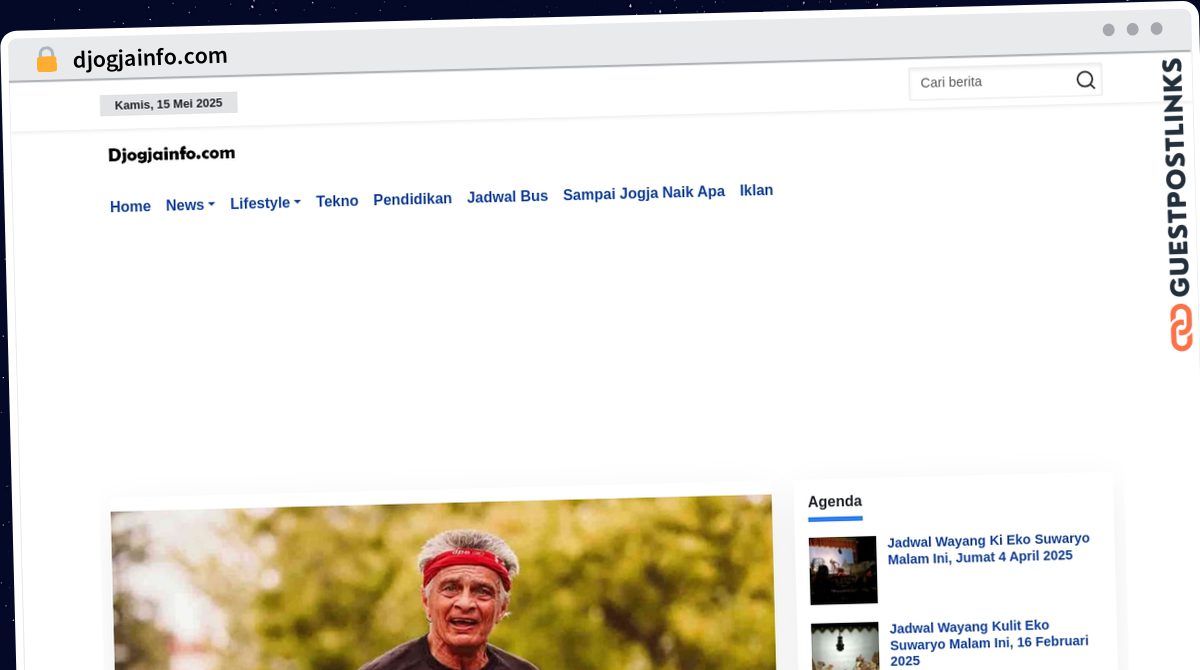Viewport: 1200px width, 670px height.
Task: Click thumbnail of Wayang Ki Eko Suwaryo article
Action: pyautogui.click(x=843, y=570)
